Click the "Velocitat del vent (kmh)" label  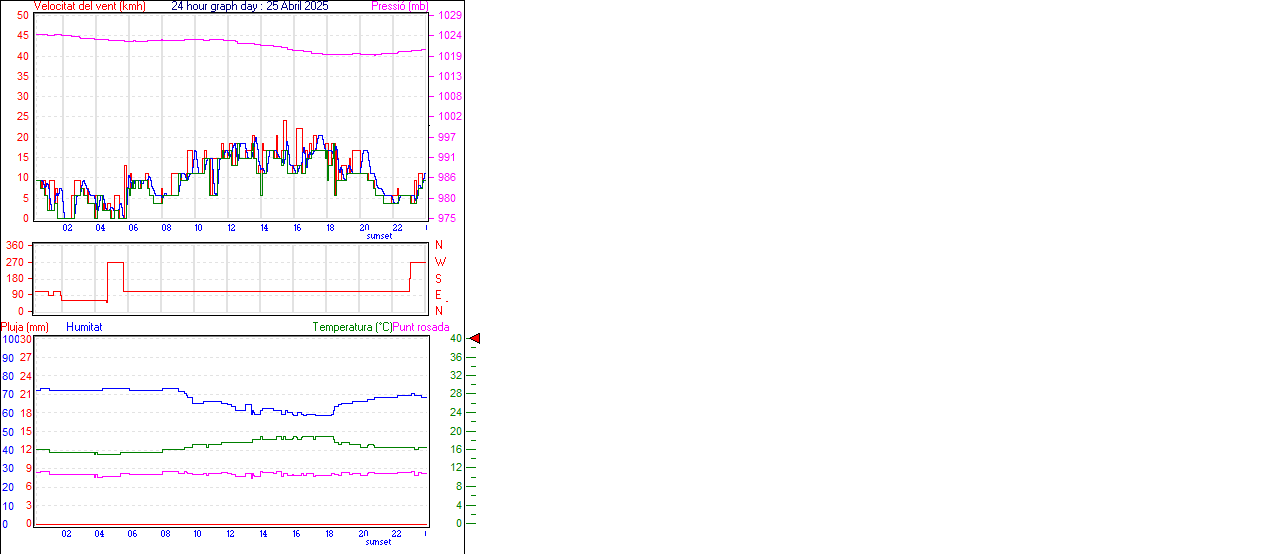[x=89, y=6]
